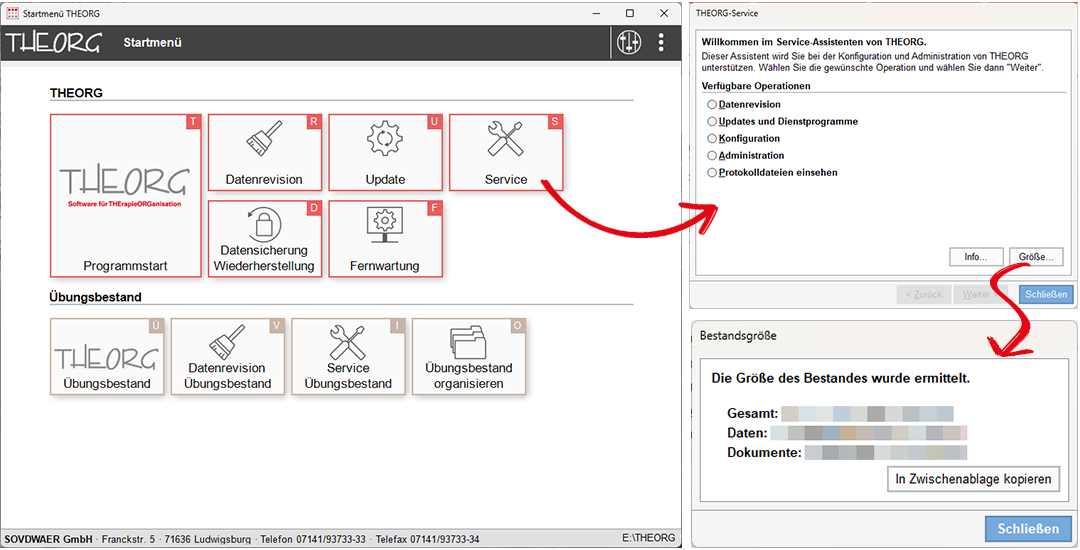
Task: Click the THEORG logo in header bar
Action: tap(53, 43)
